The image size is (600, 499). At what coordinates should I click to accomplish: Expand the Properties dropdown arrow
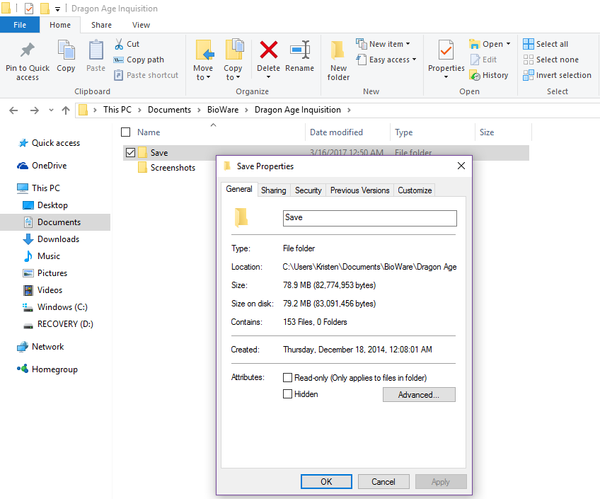click(446, 77)
